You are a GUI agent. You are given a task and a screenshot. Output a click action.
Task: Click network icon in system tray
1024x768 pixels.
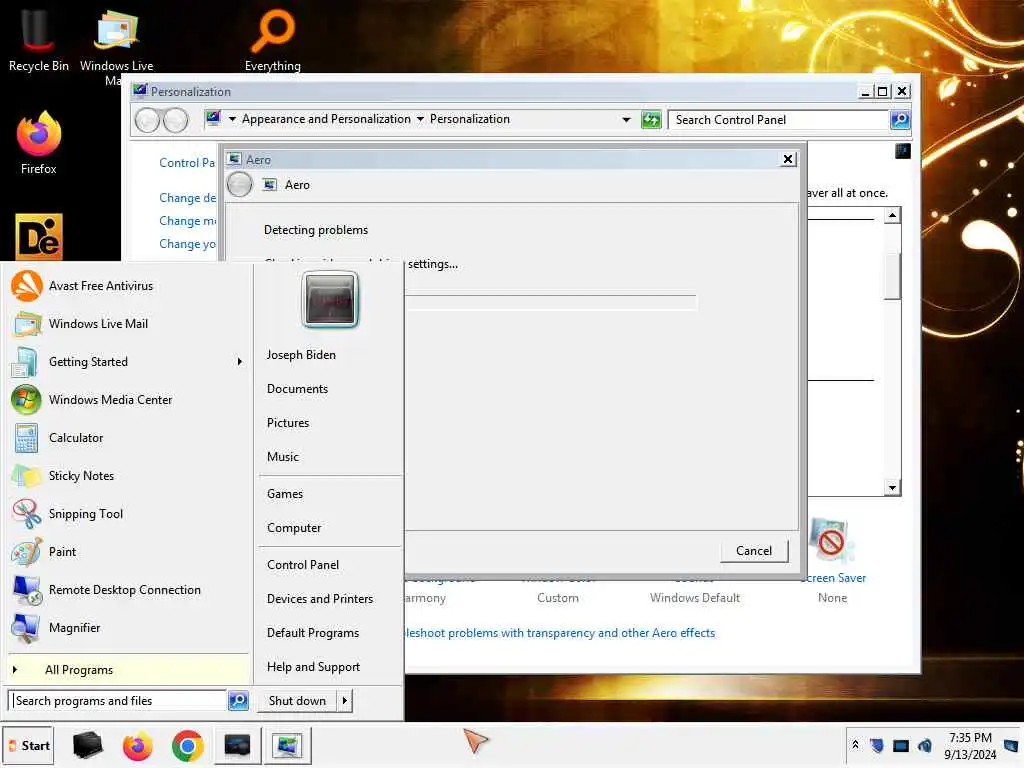coord(901,745)
